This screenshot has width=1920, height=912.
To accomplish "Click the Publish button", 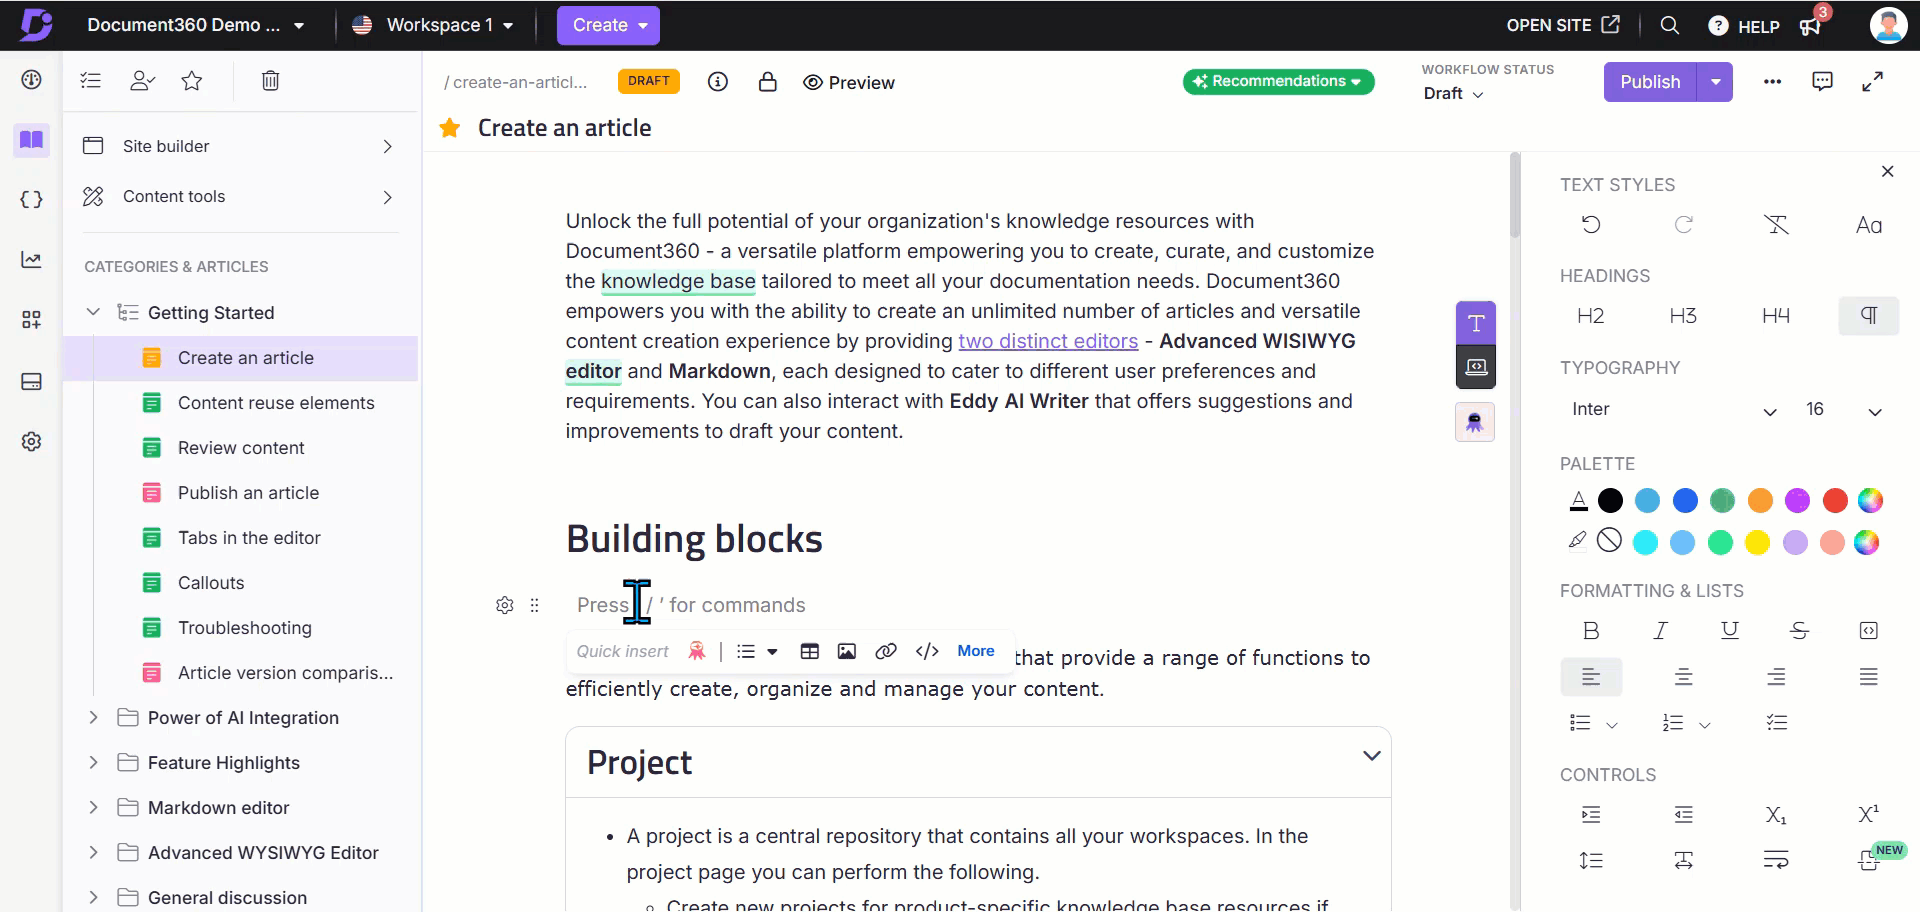I will tap(1650, 82).
